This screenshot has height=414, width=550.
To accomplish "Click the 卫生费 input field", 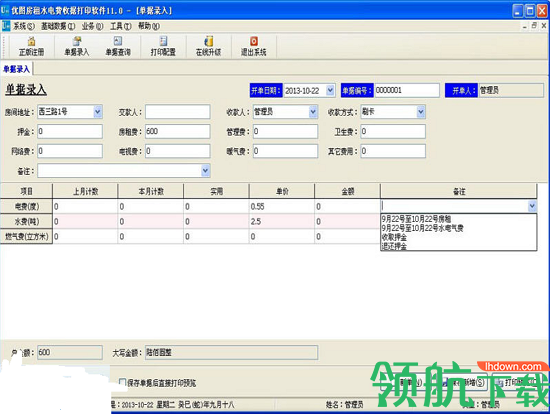I will click(393, 132).
